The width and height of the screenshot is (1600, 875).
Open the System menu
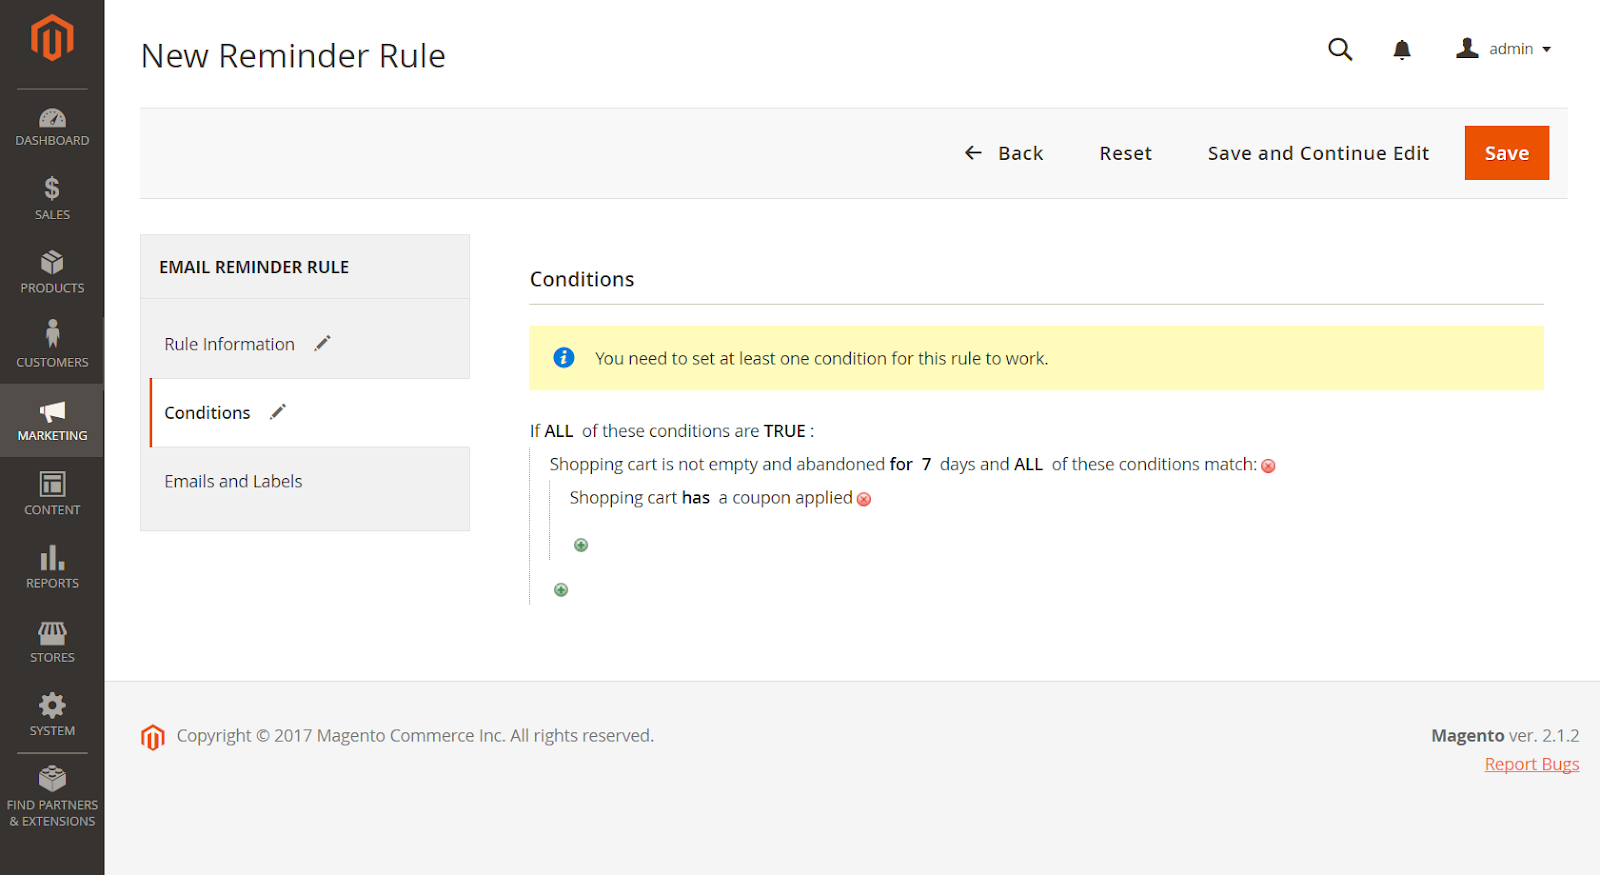pos(52,716)
